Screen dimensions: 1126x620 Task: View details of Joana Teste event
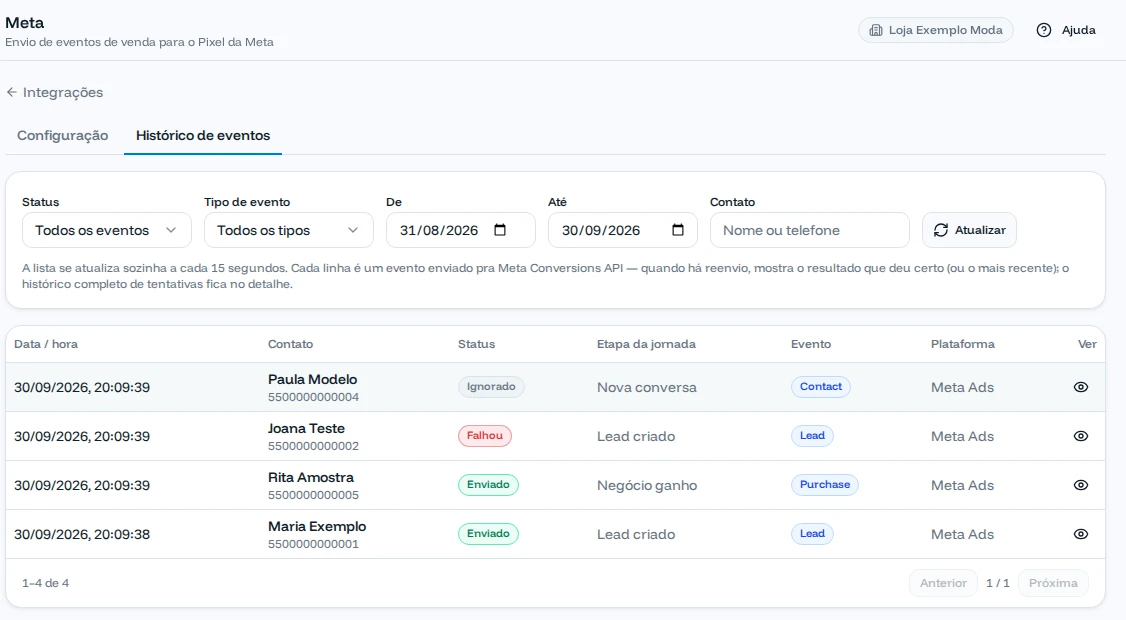click(x=1081, y=436)
